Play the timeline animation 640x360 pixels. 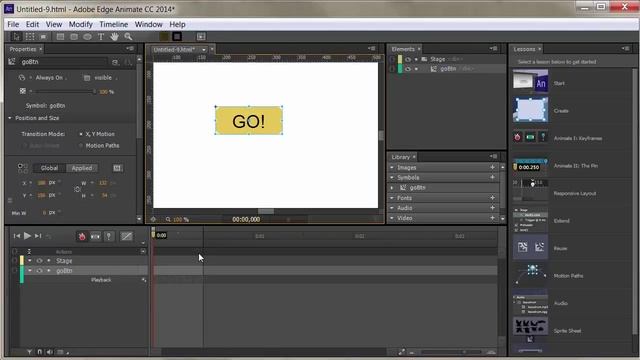tap(27, 236)
